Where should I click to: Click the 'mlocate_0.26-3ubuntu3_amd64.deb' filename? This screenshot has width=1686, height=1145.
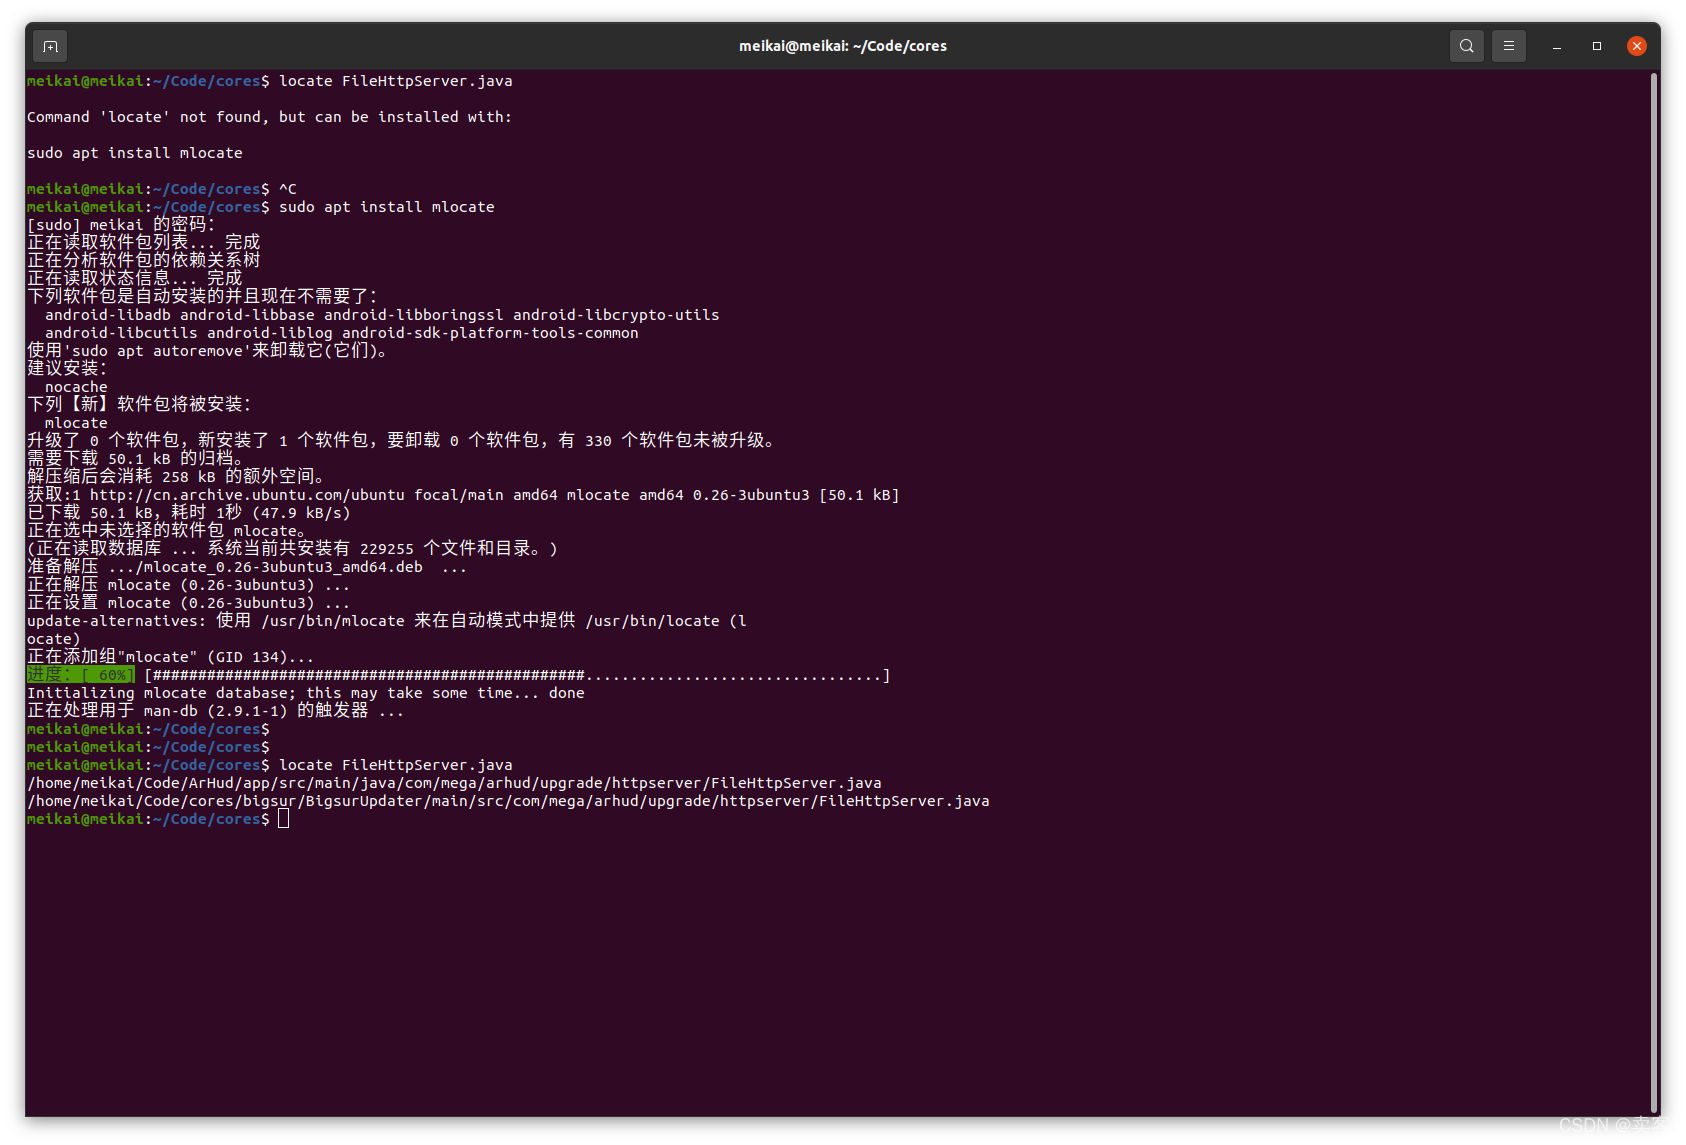click(283, 567)
